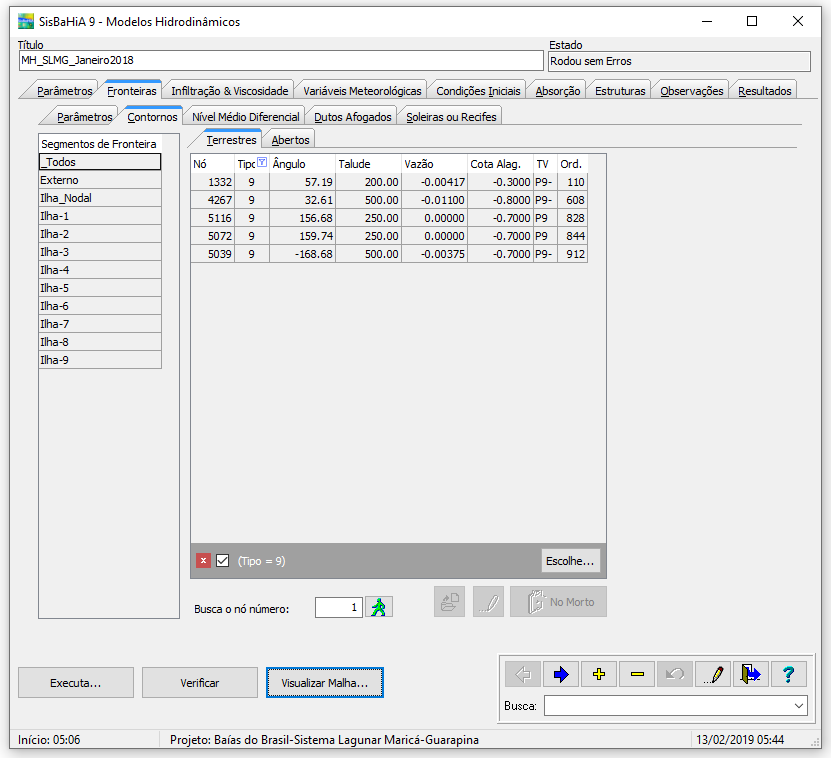The height and width of the screenshot is (758, 831).
Task: Click the Busca o nó número input
Action: pos(339,607)
